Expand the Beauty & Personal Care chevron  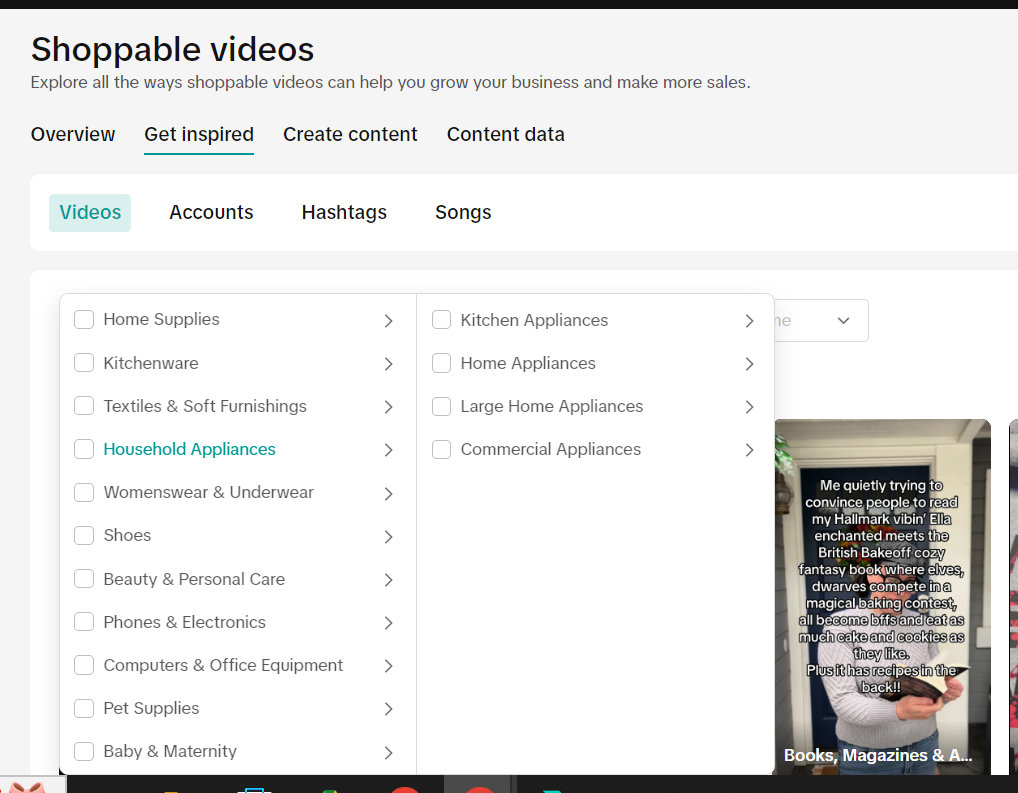388,580
